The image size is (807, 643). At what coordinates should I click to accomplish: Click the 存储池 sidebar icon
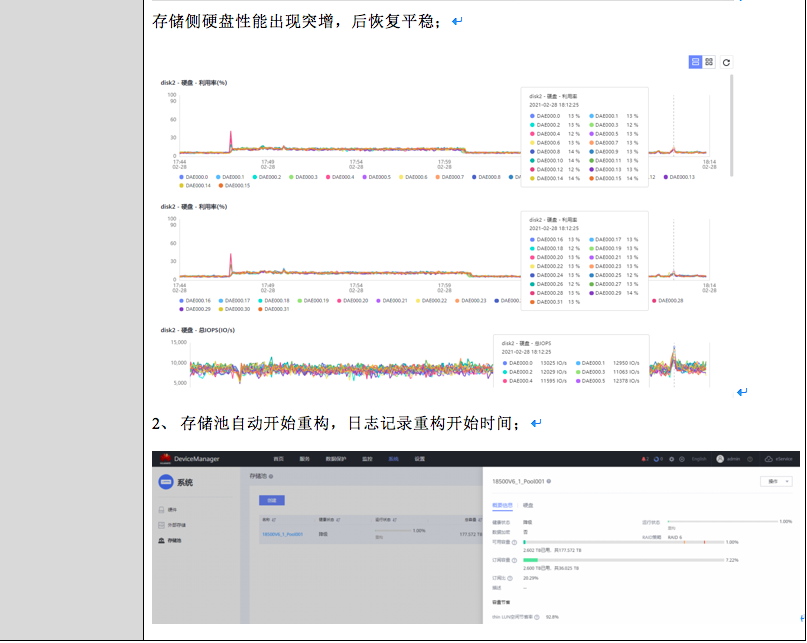pyautogui.click(x=162, y=541)
